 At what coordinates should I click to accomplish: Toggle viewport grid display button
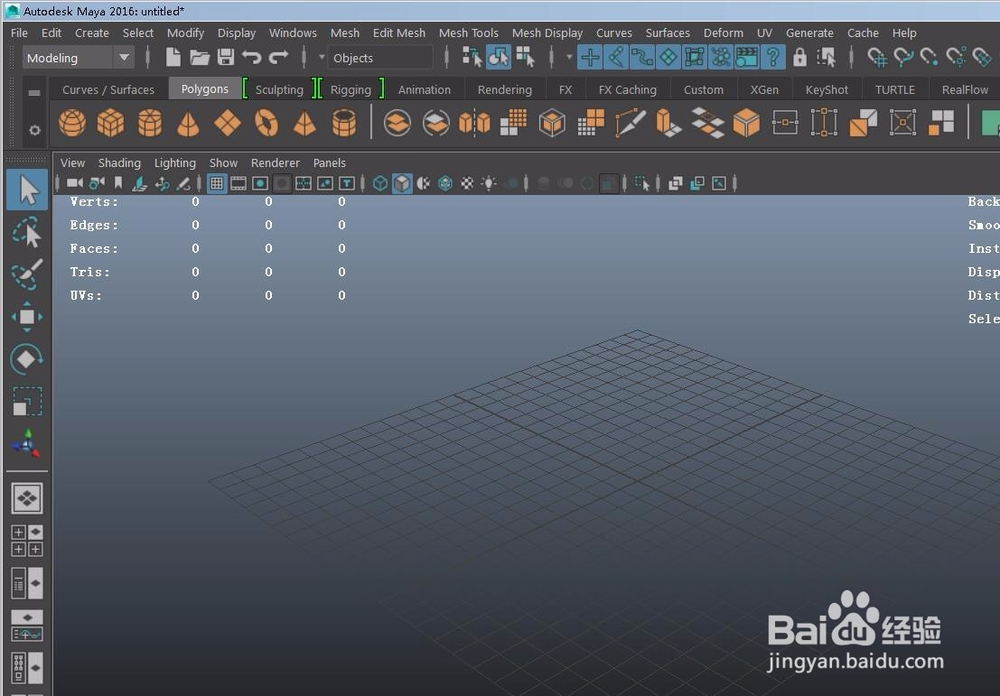[x=217, y=184]
